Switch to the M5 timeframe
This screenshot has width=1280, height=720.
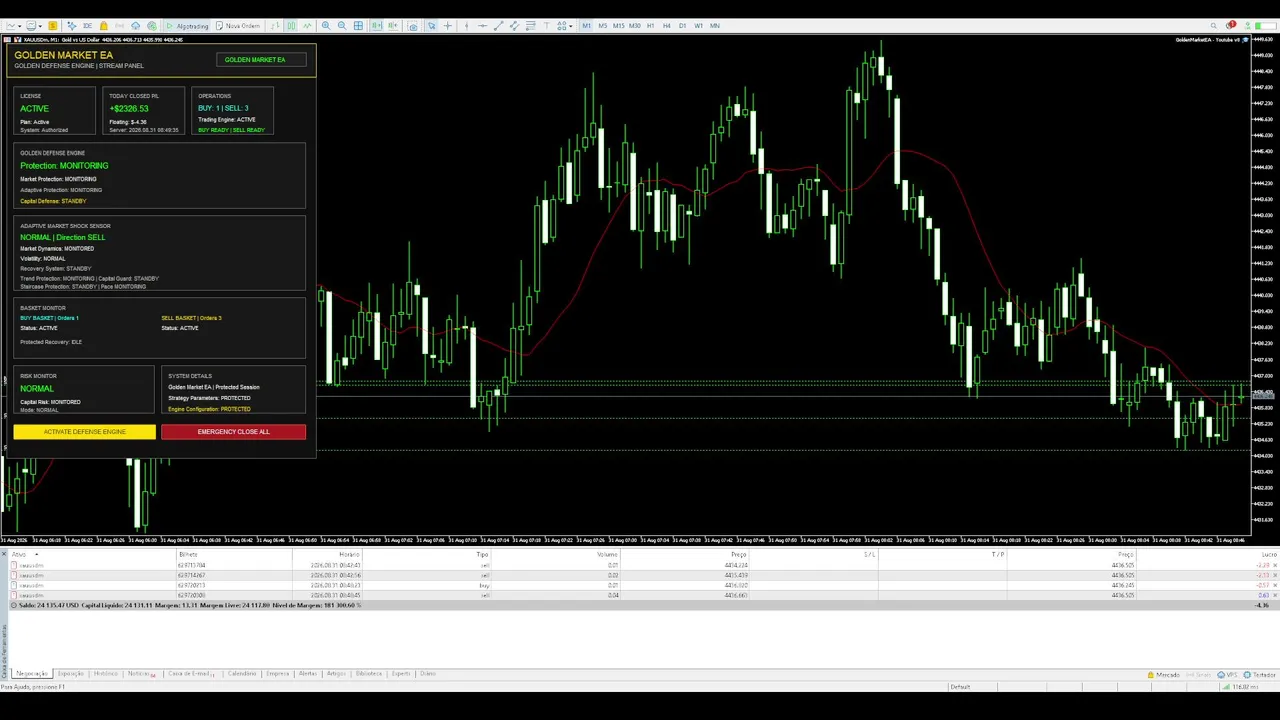point(603,25)
